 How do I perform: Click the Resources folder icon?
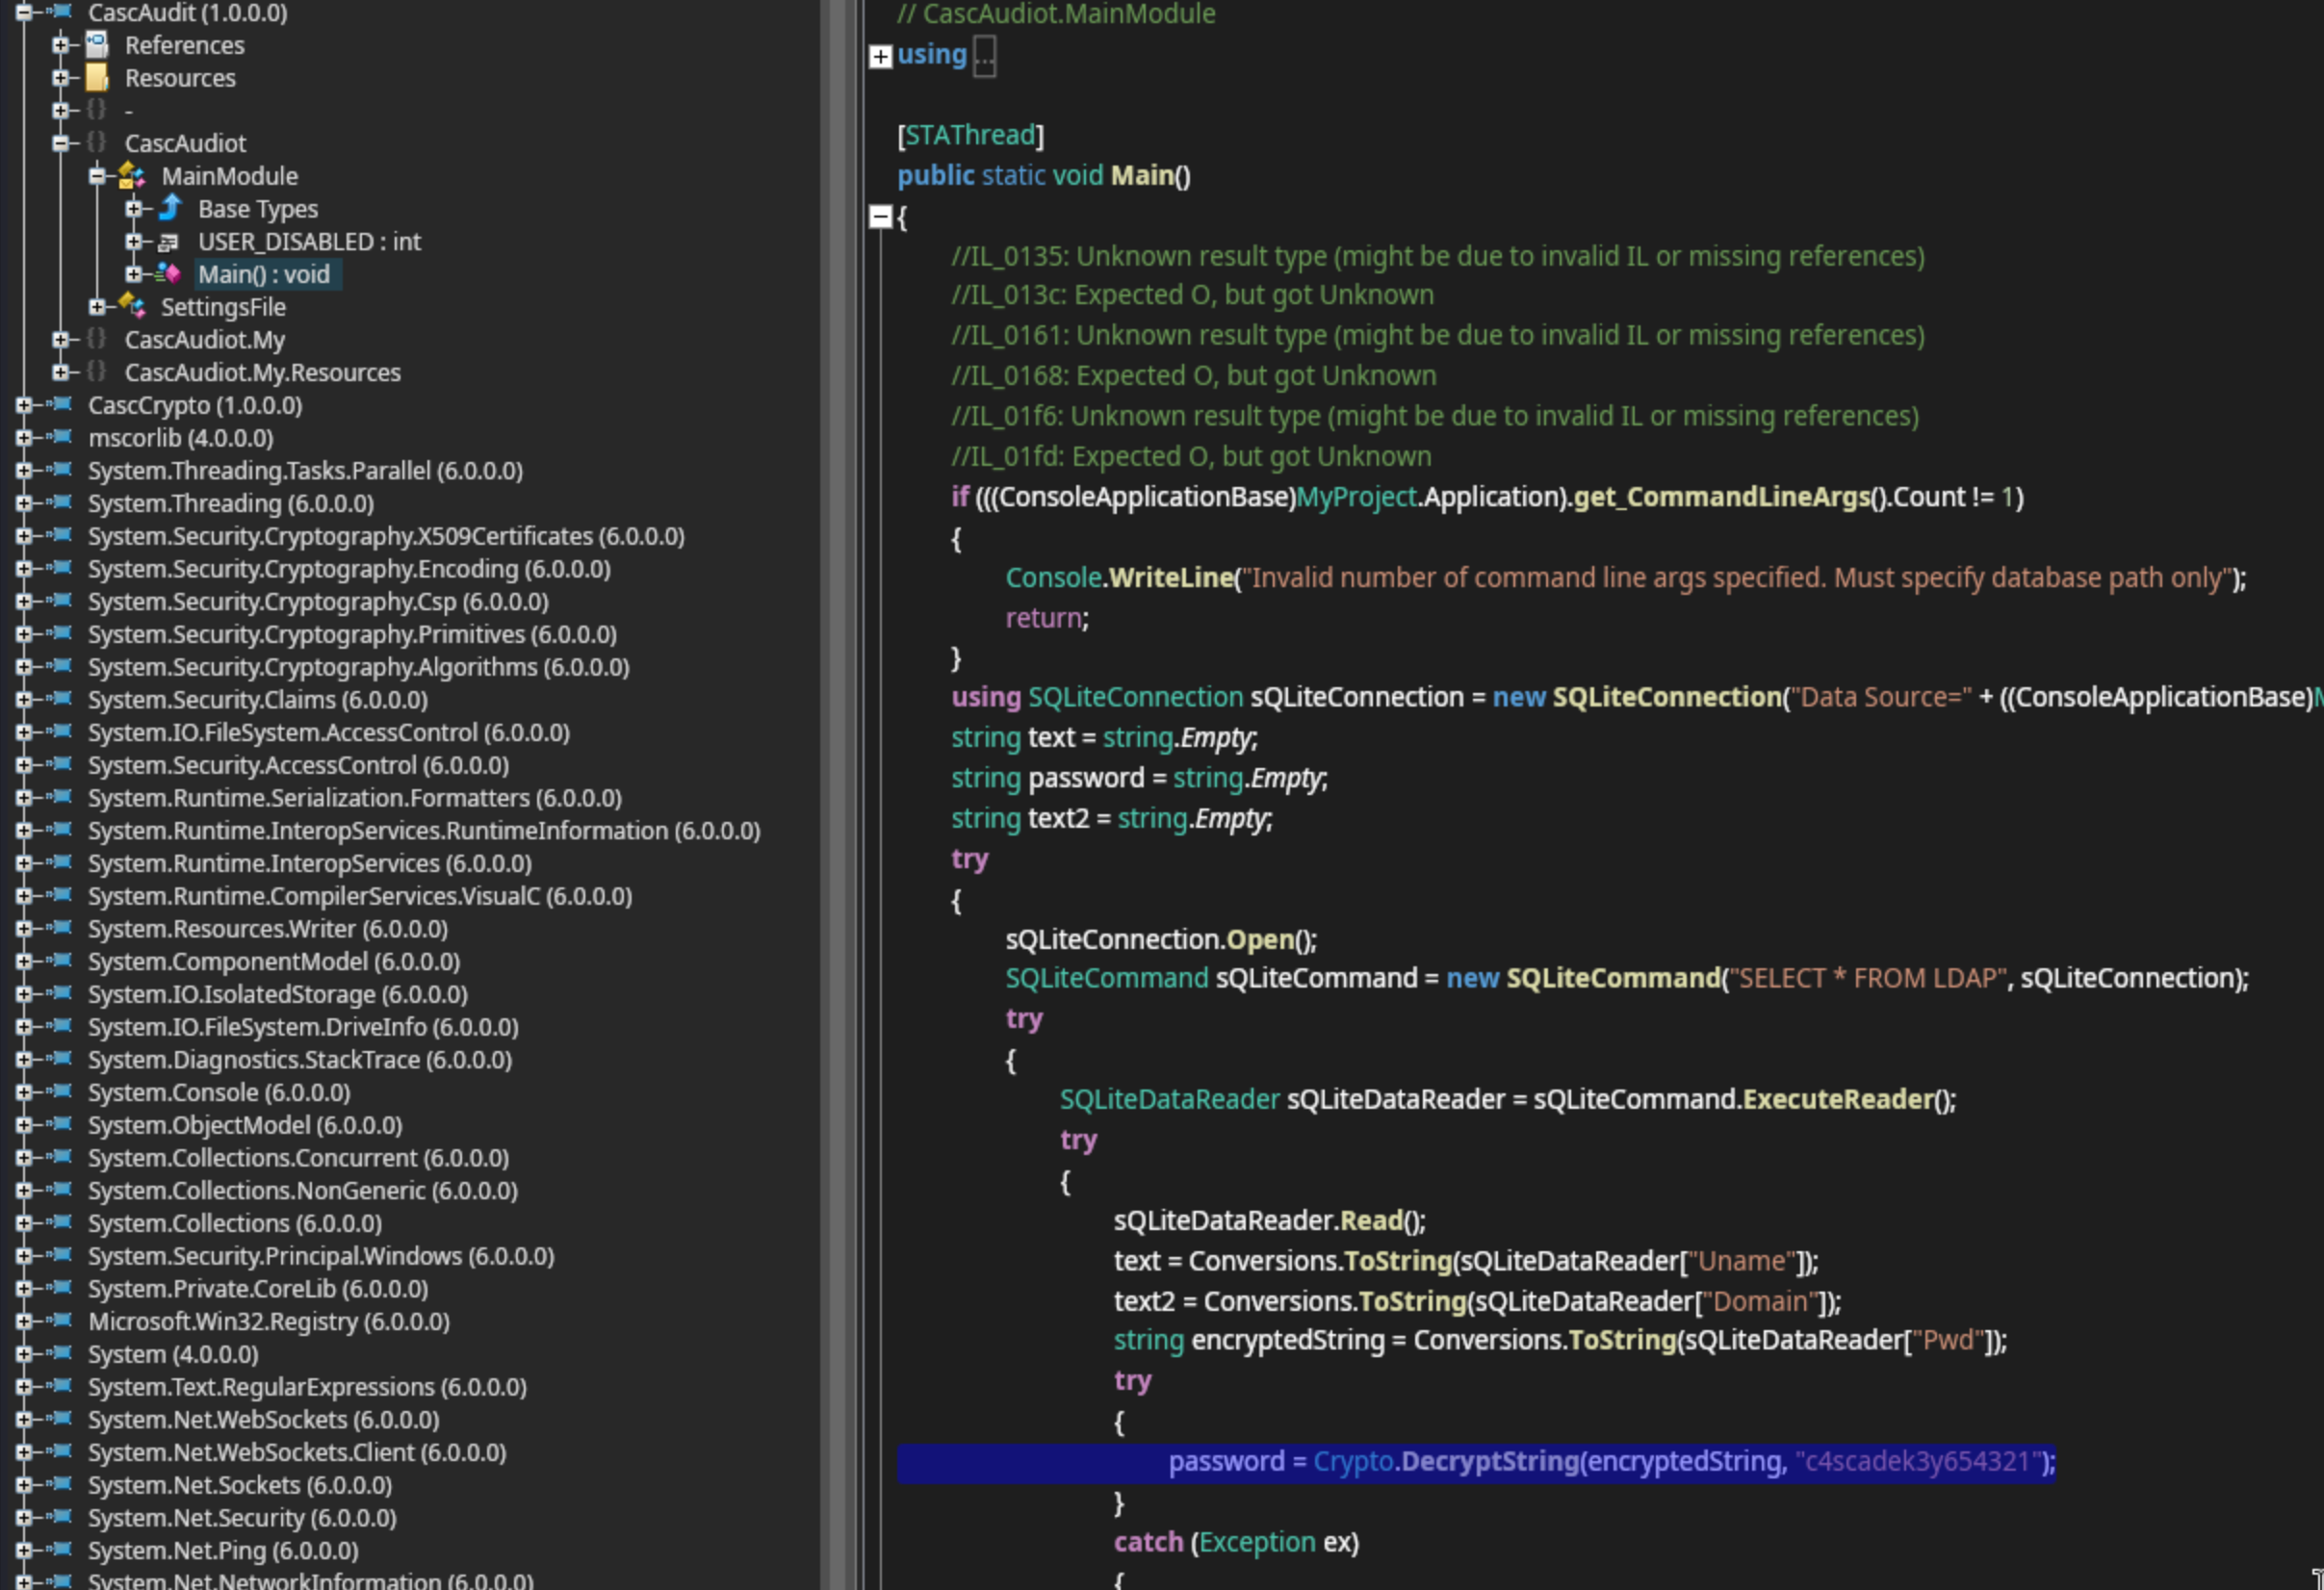click(x=97, y=78)
